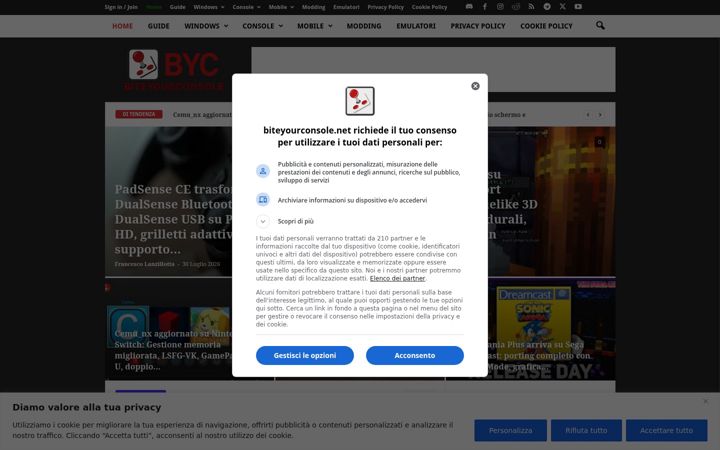Open the RSS feed icon in top bar
The image size is (720, 450).
531,7
